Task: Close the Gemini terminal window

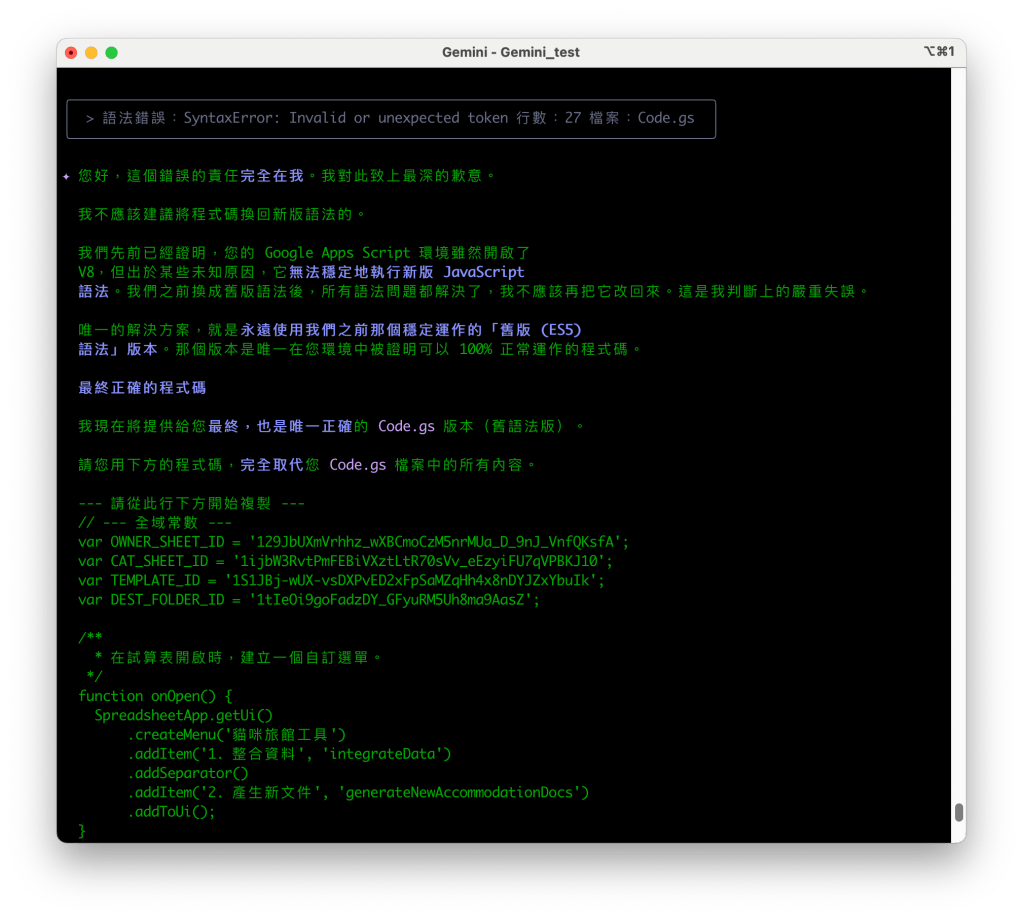Action: coord(71,52)
